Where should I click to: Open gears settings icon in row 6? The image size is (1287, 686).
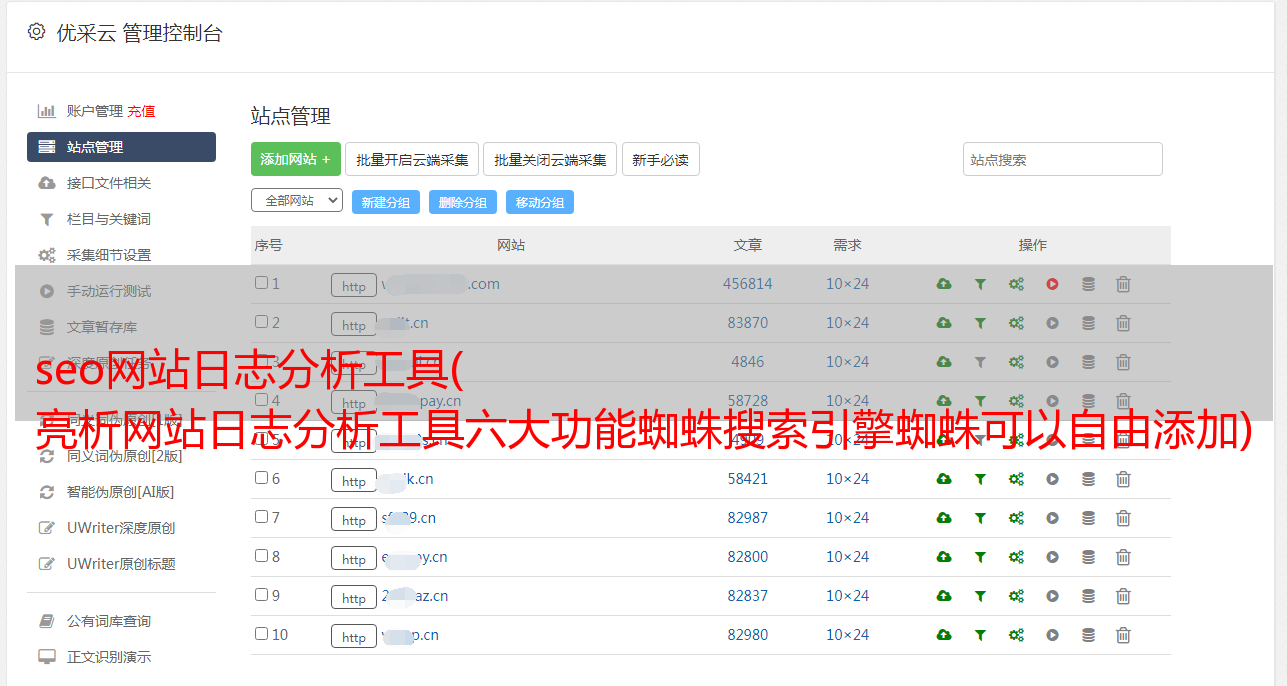coord(1016,479)
